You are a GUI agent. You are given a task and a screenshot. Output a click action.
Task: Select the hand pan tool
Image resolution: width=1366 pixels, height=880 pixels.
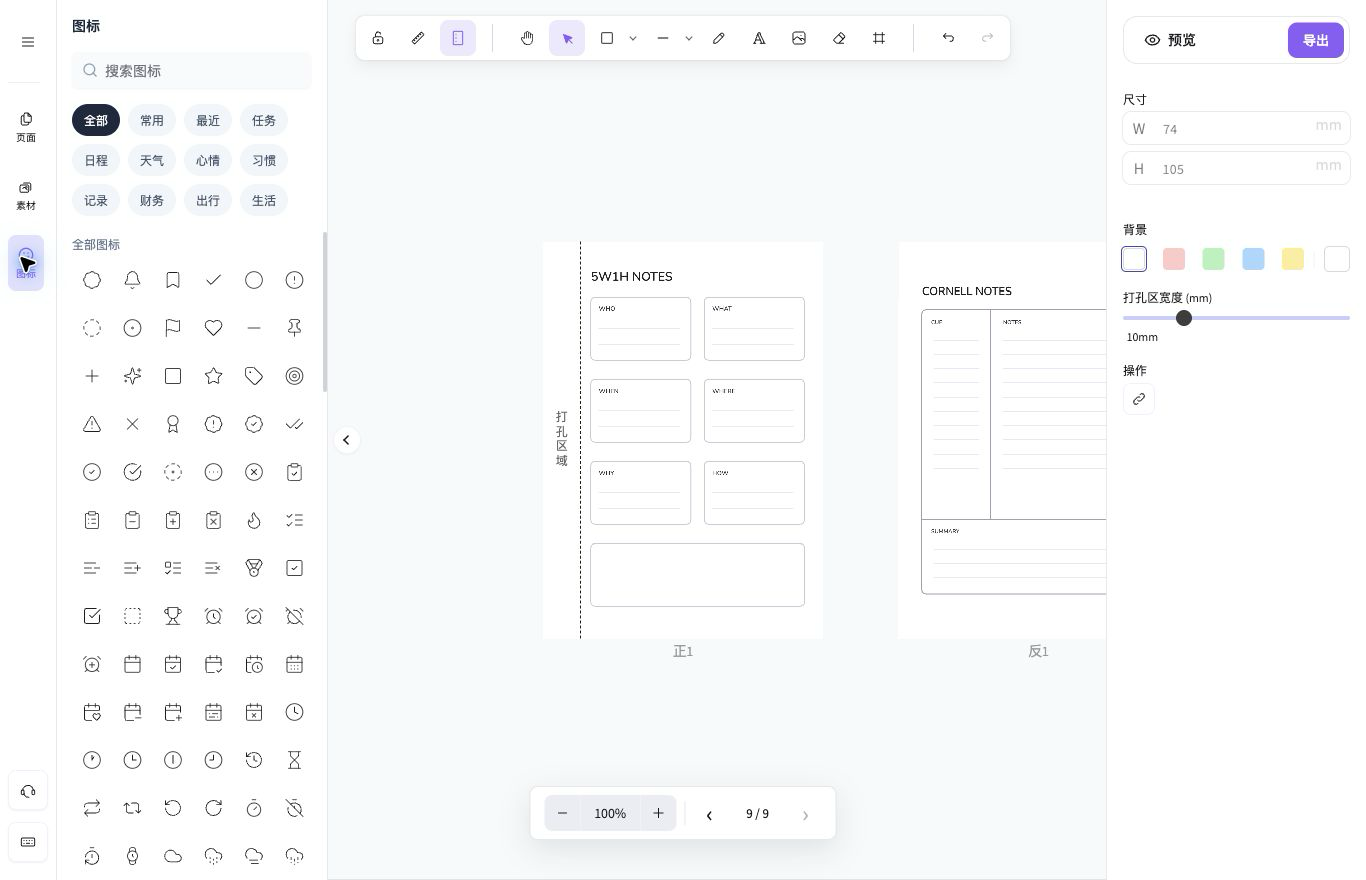coord(527,38)
